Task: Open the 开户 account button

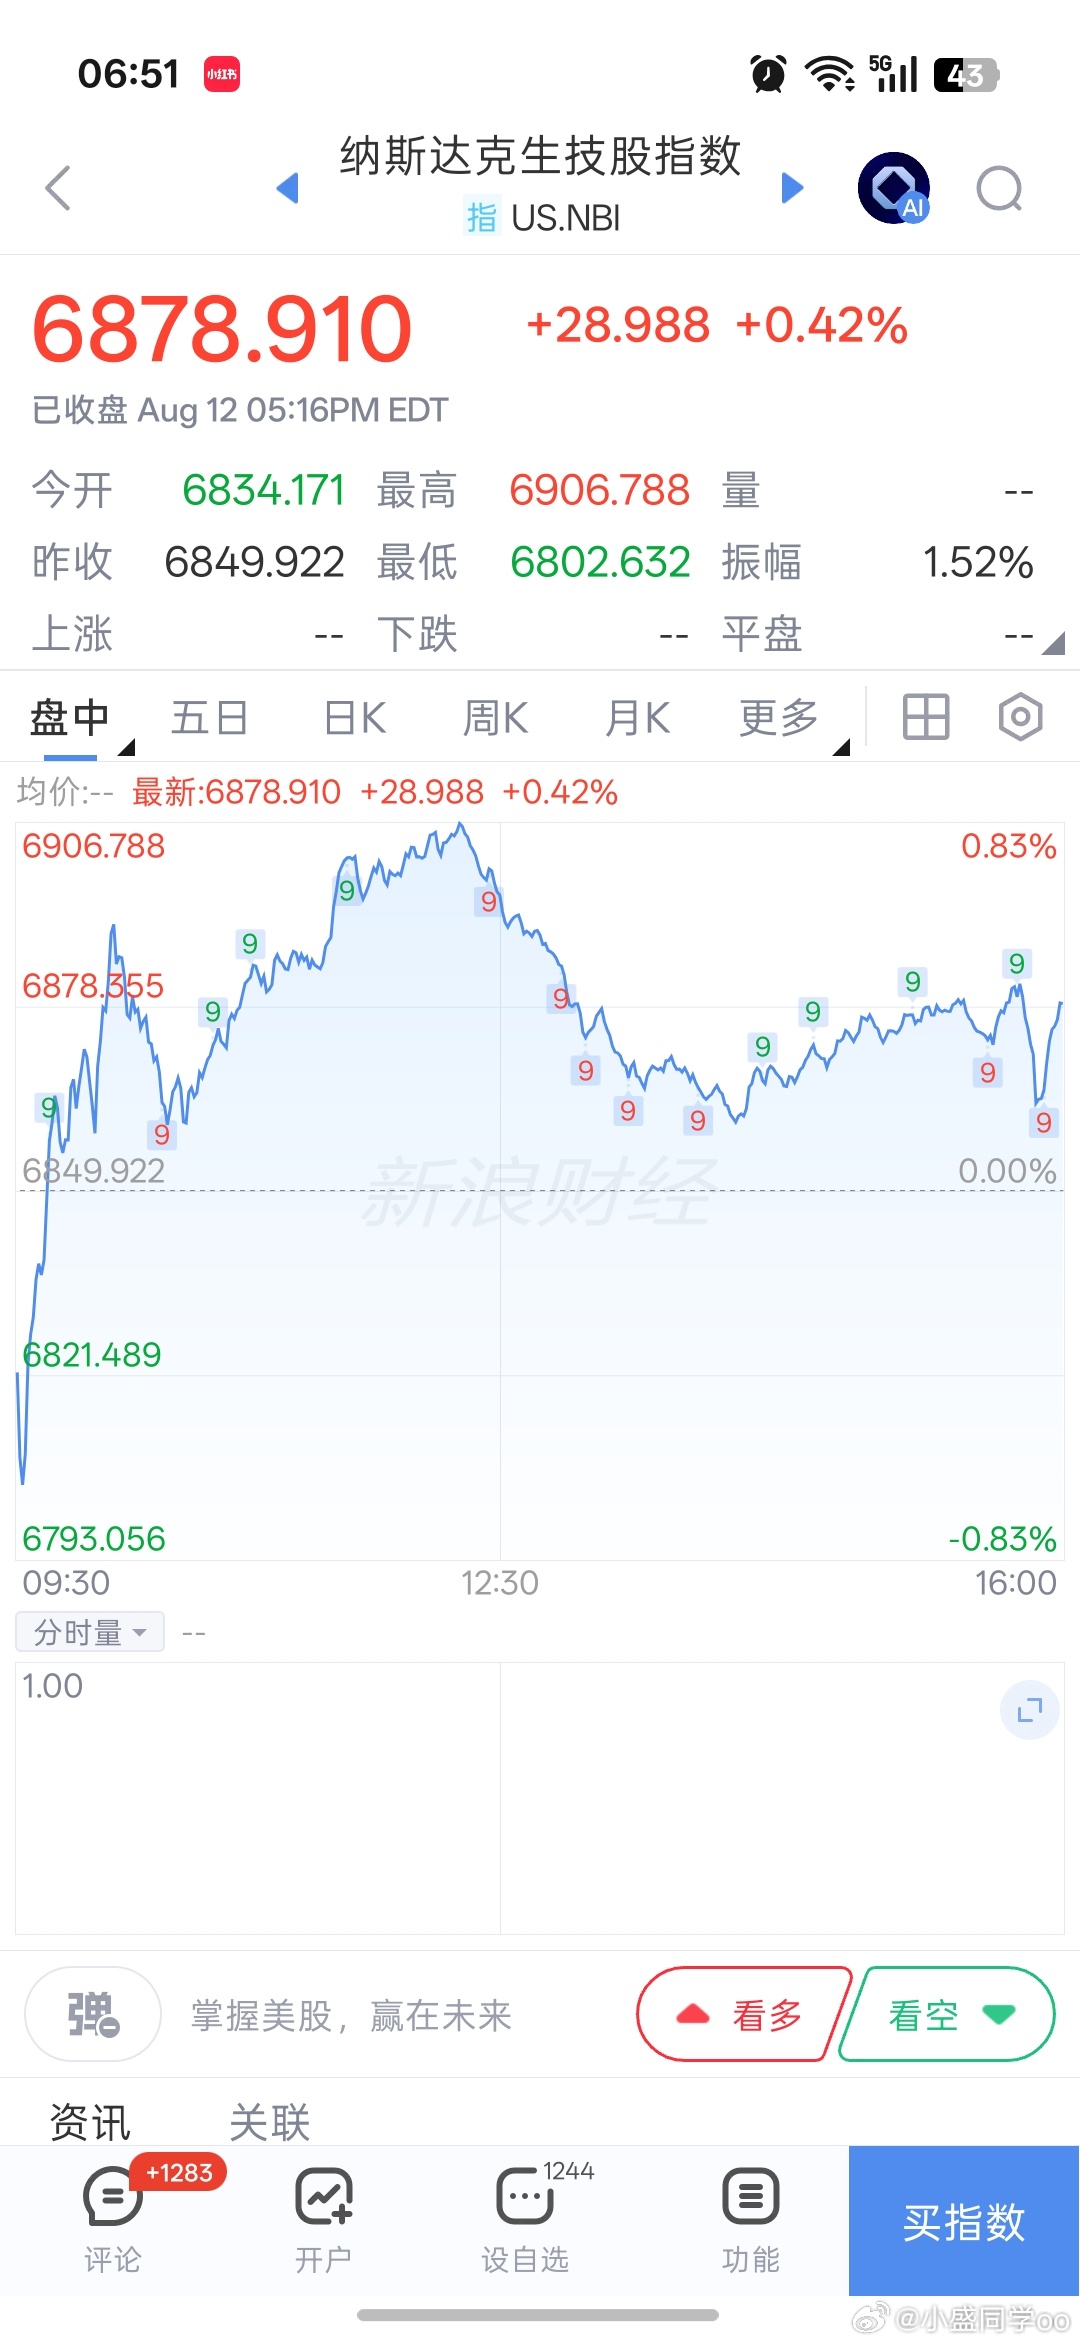Action: 323,2218
